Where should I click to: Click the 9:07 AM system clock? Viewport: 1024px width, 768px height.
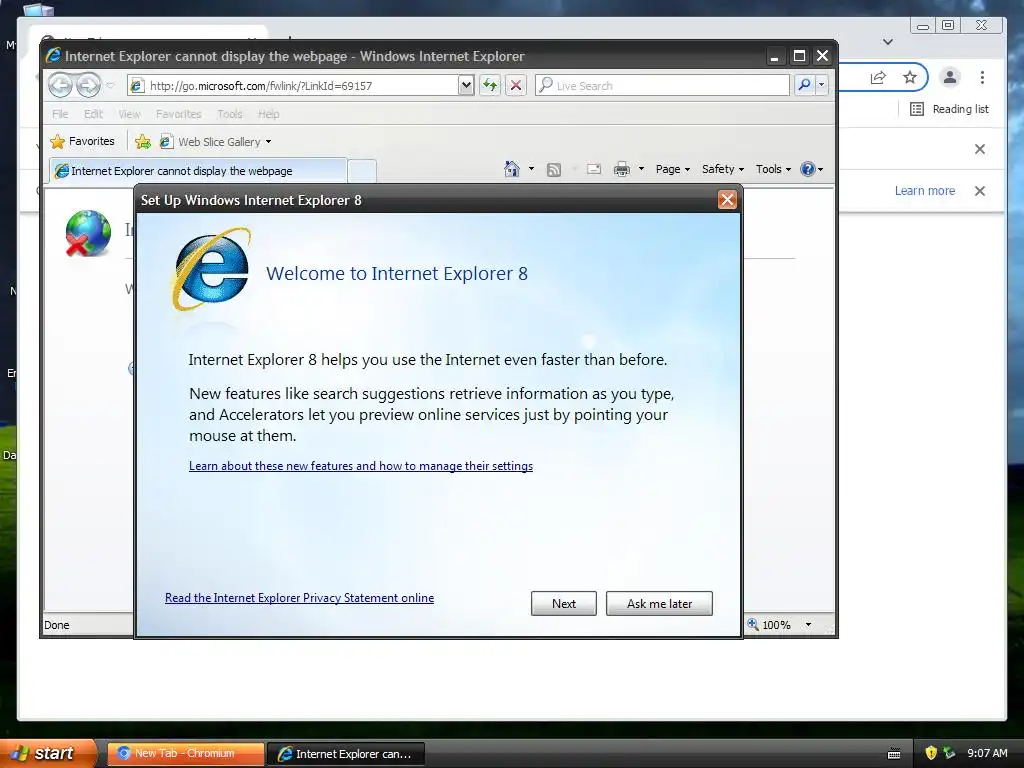987,753
